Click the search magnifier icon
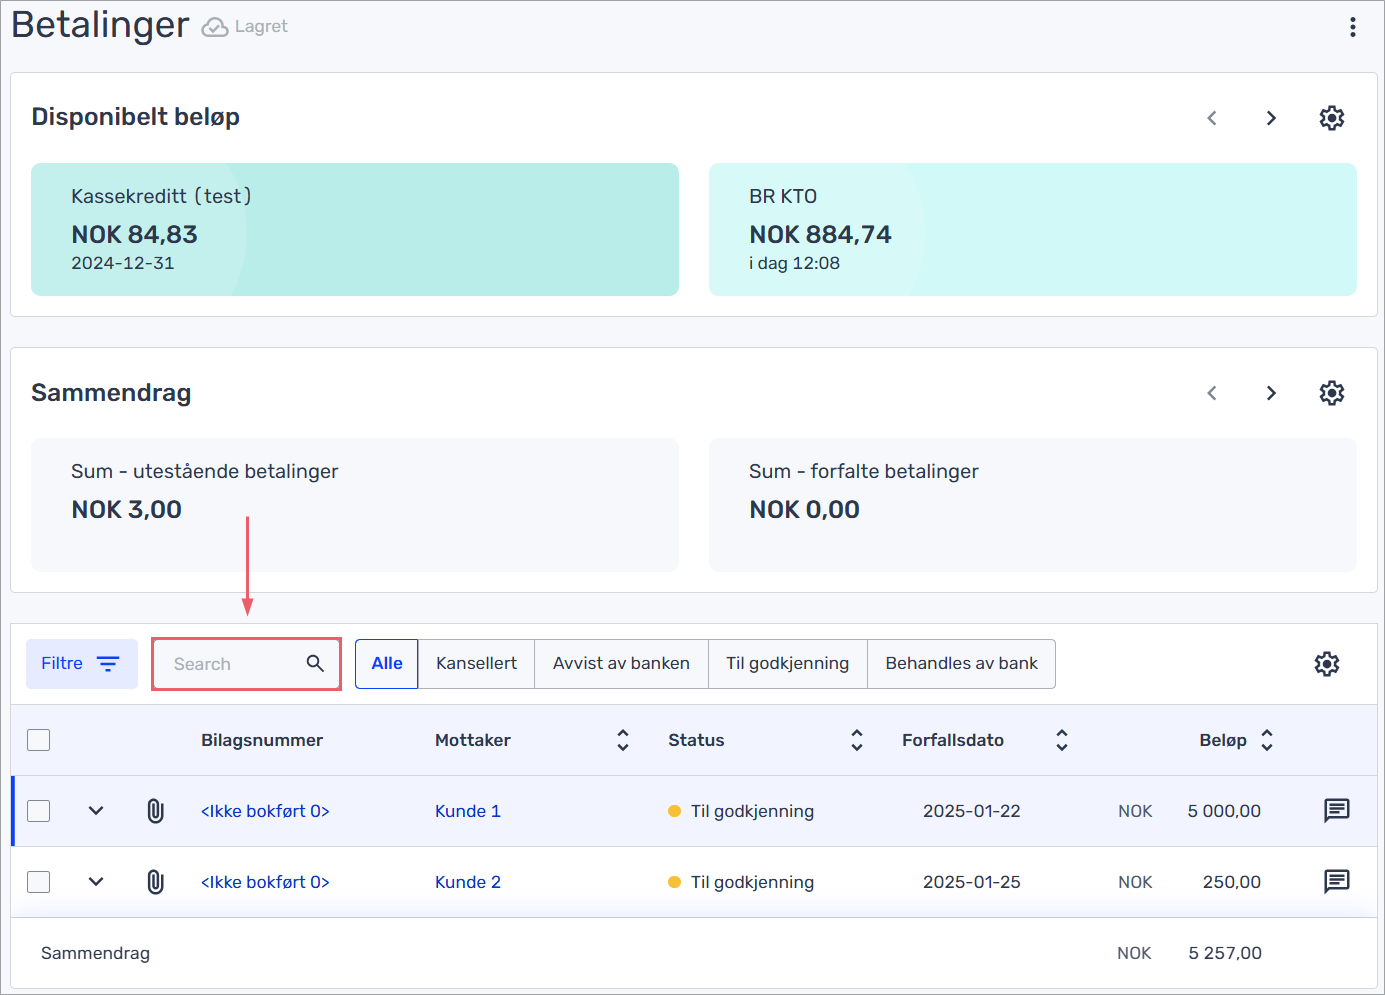The height and width of the screenshot is (995, 1385). pos(315,663)
